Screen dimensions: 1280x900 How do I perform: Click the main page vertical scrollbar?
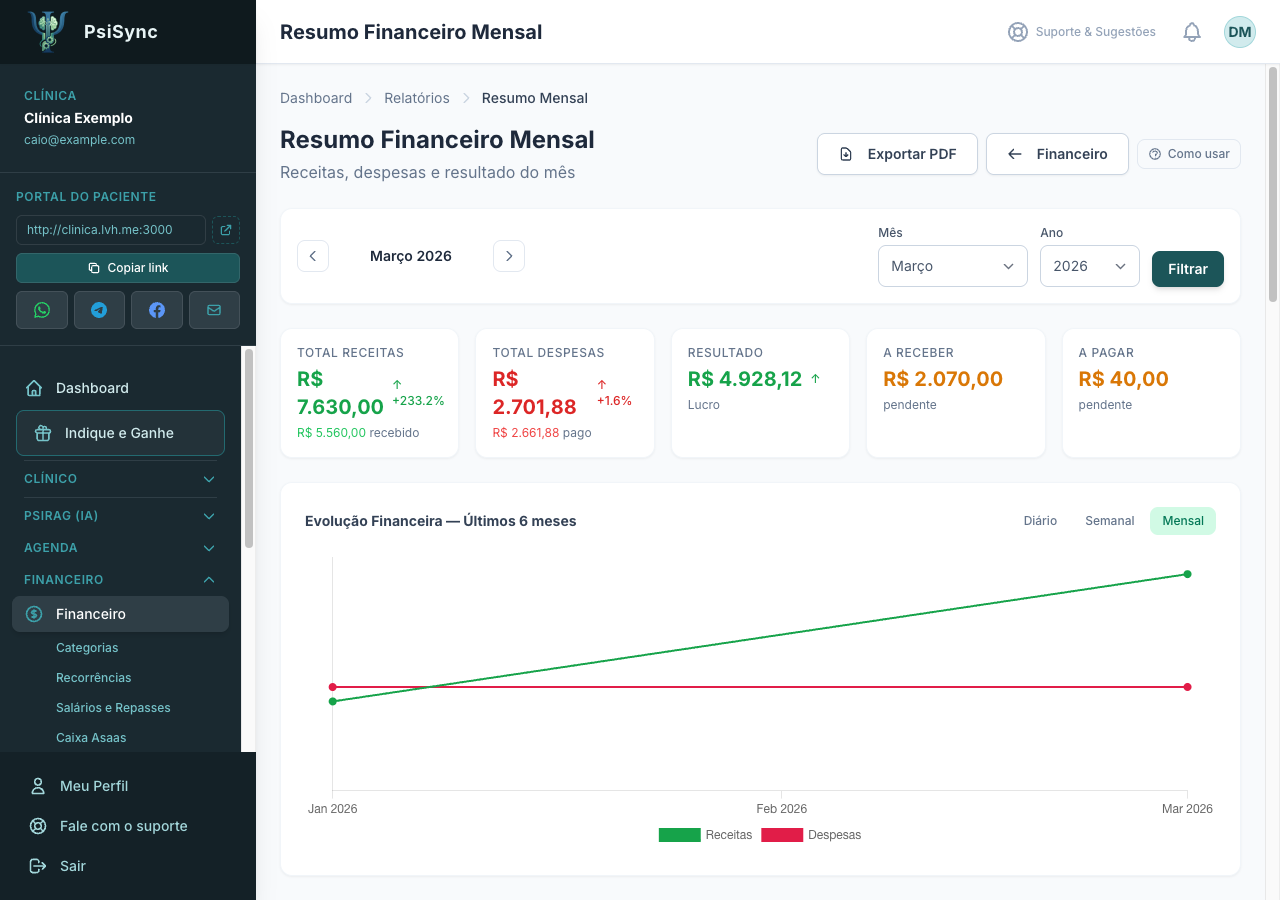[x=1273, y=185]
